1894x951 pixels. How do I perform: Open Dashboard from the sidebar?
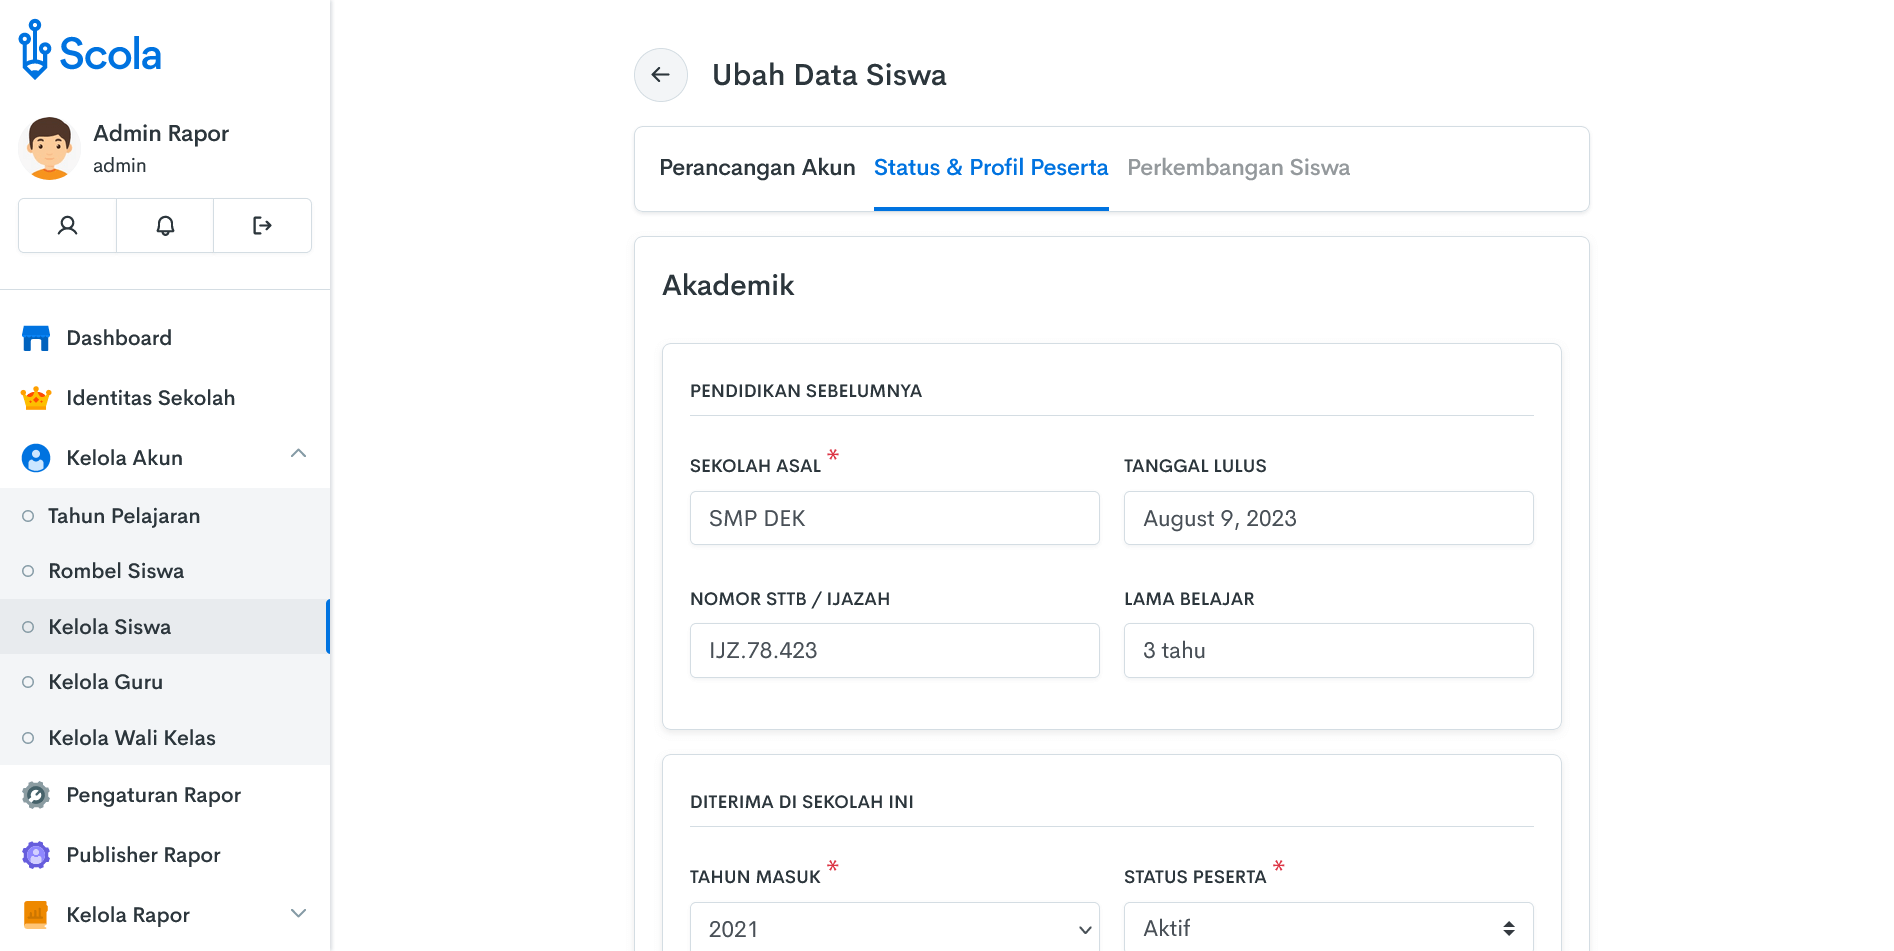pyautogui.click(x=118, y=338)
